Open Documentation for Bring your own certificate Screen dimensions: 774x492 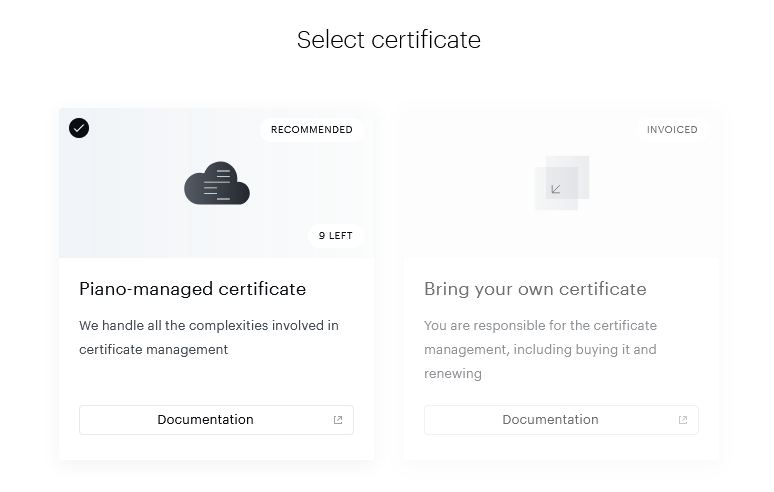pos(551,420)
